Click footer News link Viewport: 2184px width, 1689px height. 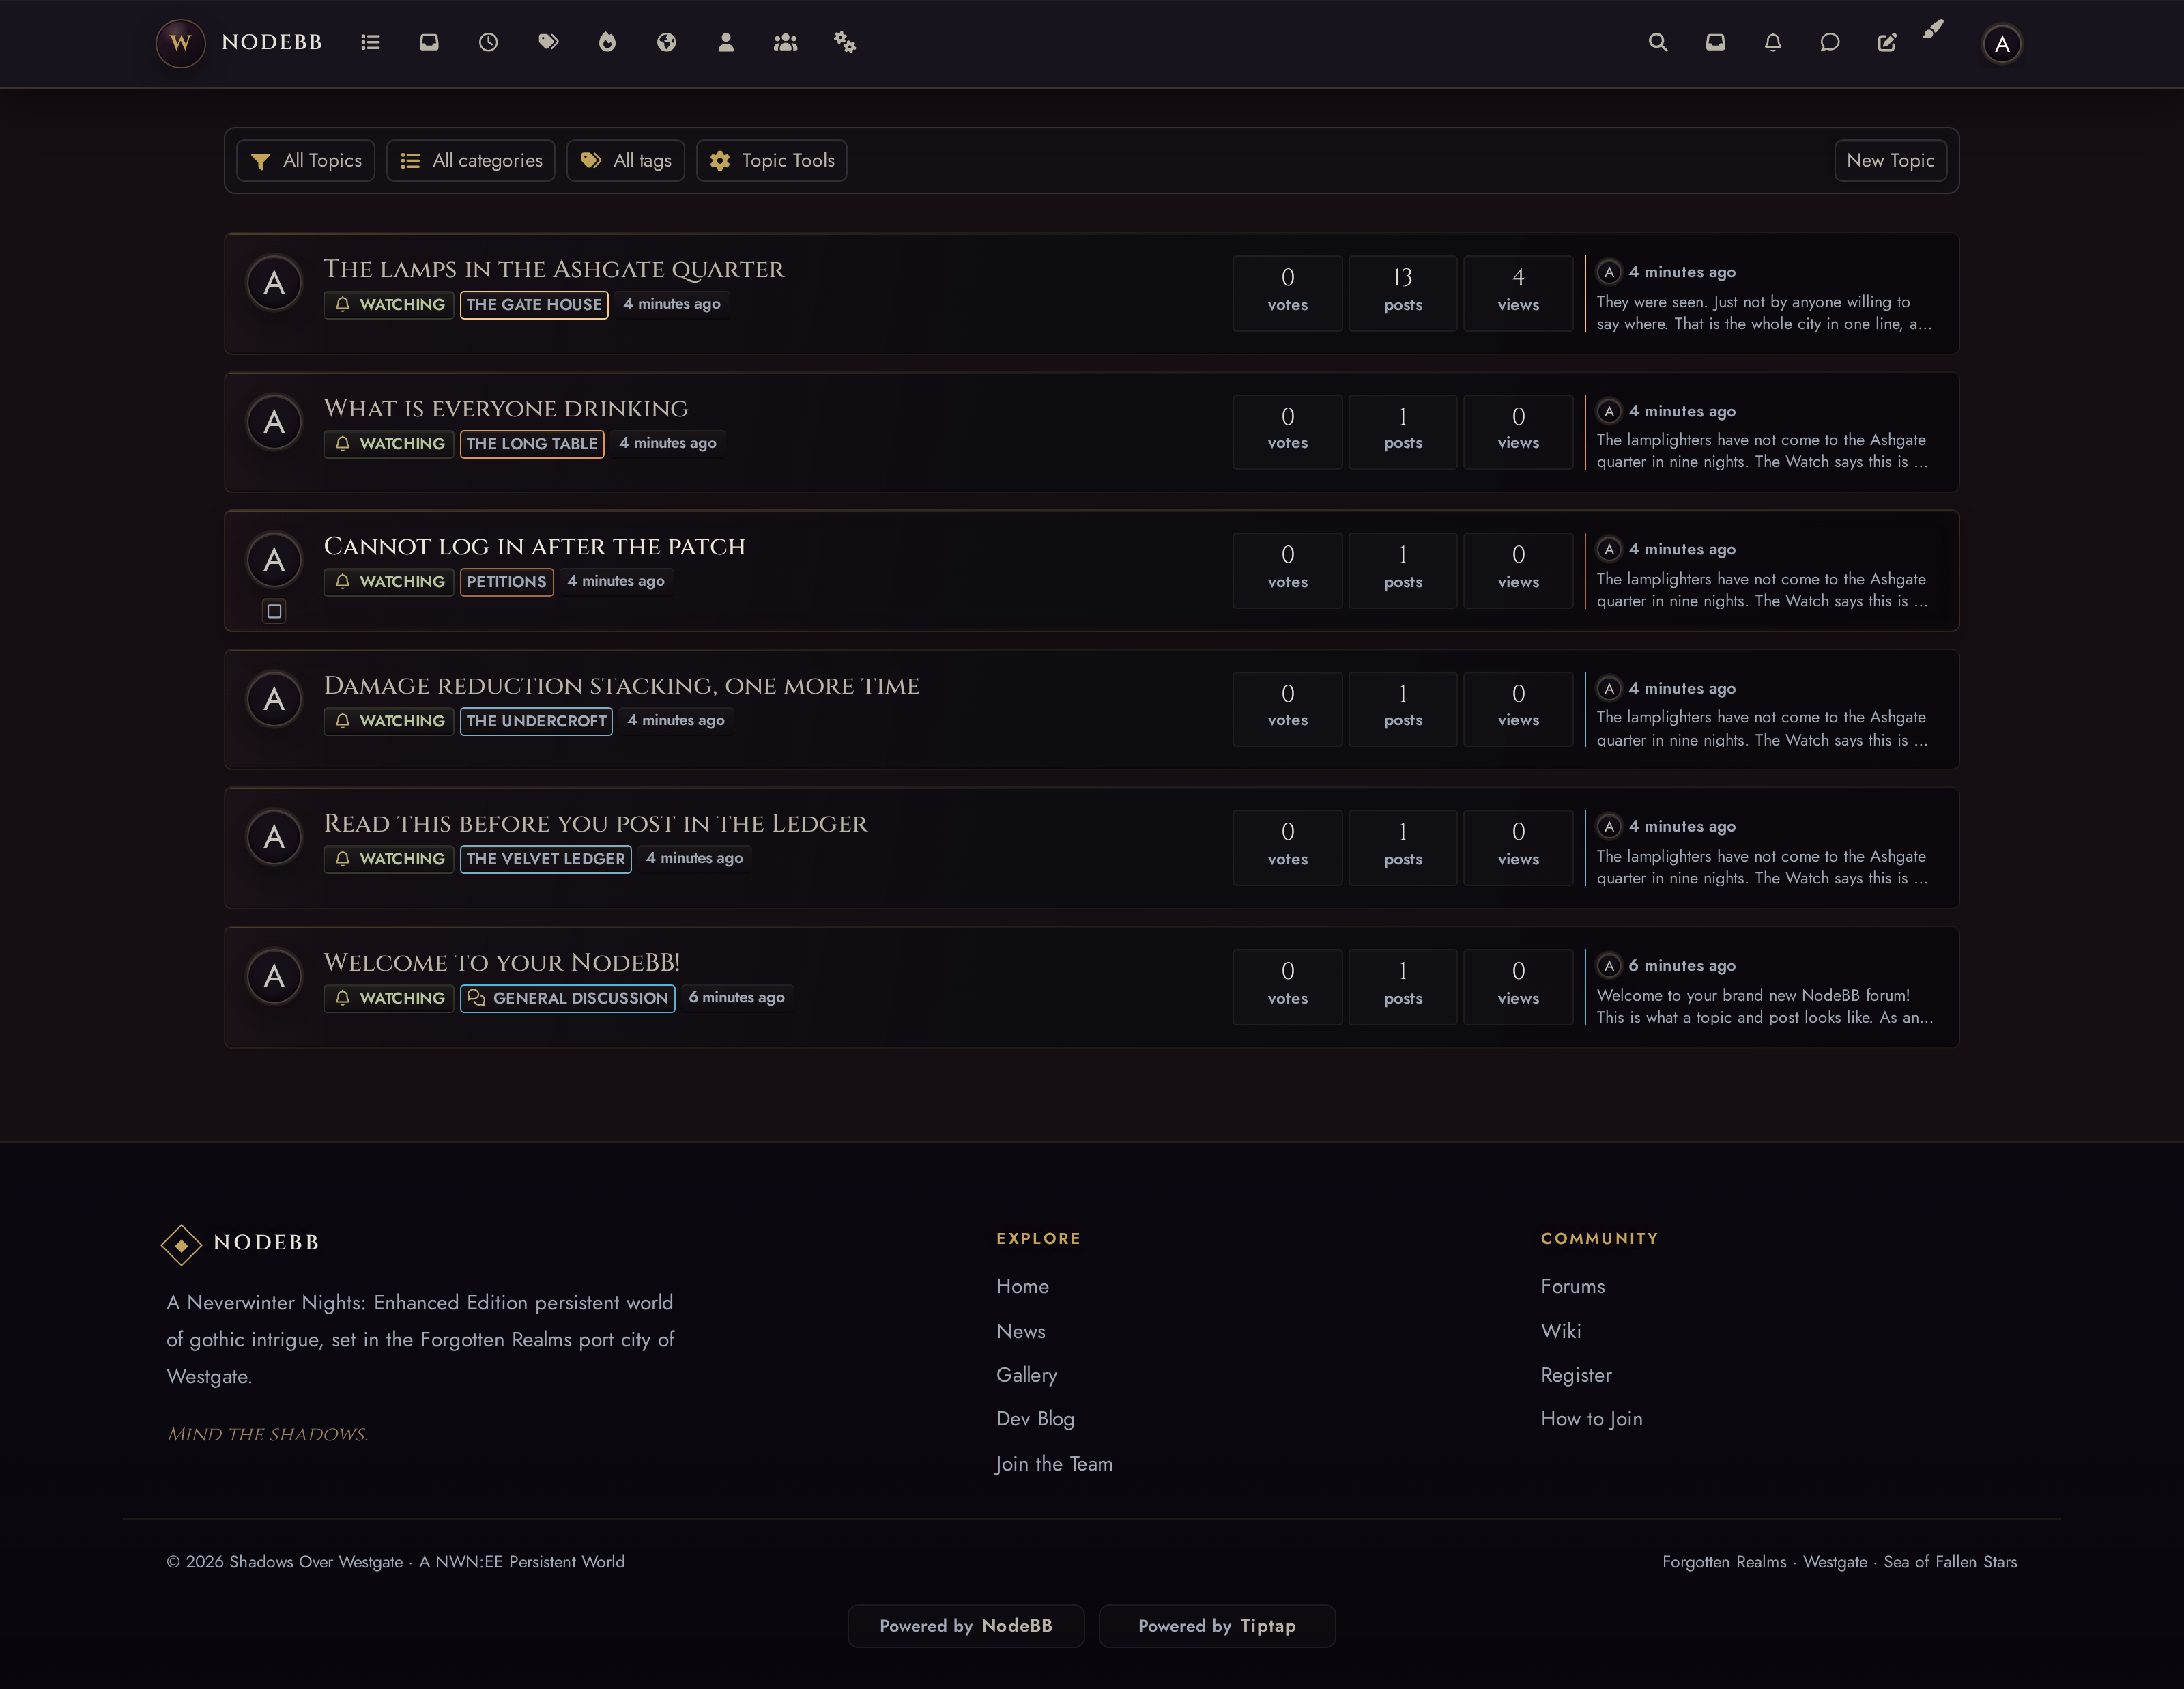(1021, 1331)
